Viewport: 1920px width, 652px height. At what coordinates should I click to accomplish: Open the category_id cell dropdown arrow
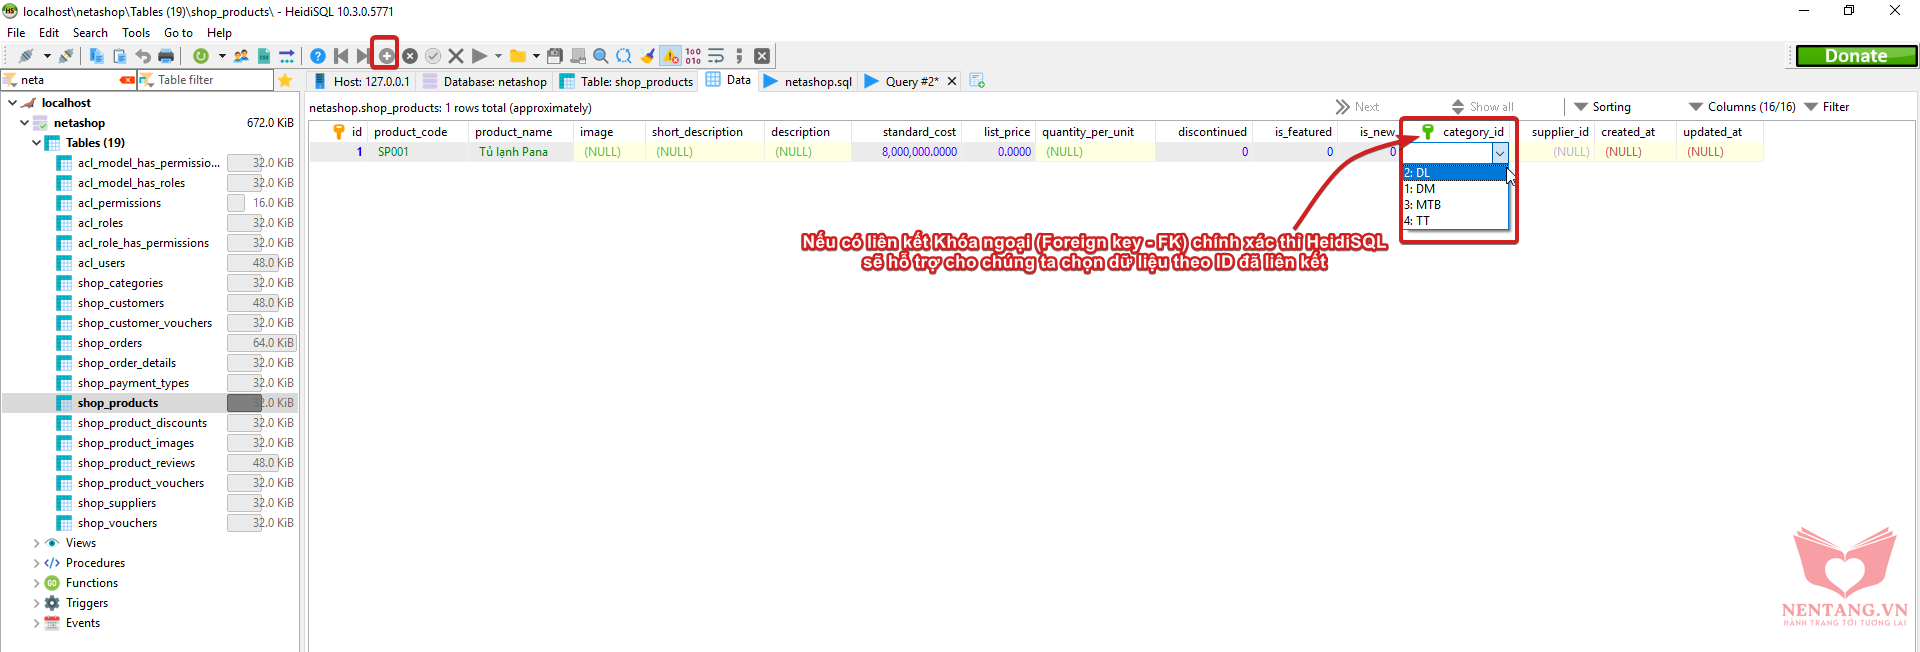point(1500,153)
